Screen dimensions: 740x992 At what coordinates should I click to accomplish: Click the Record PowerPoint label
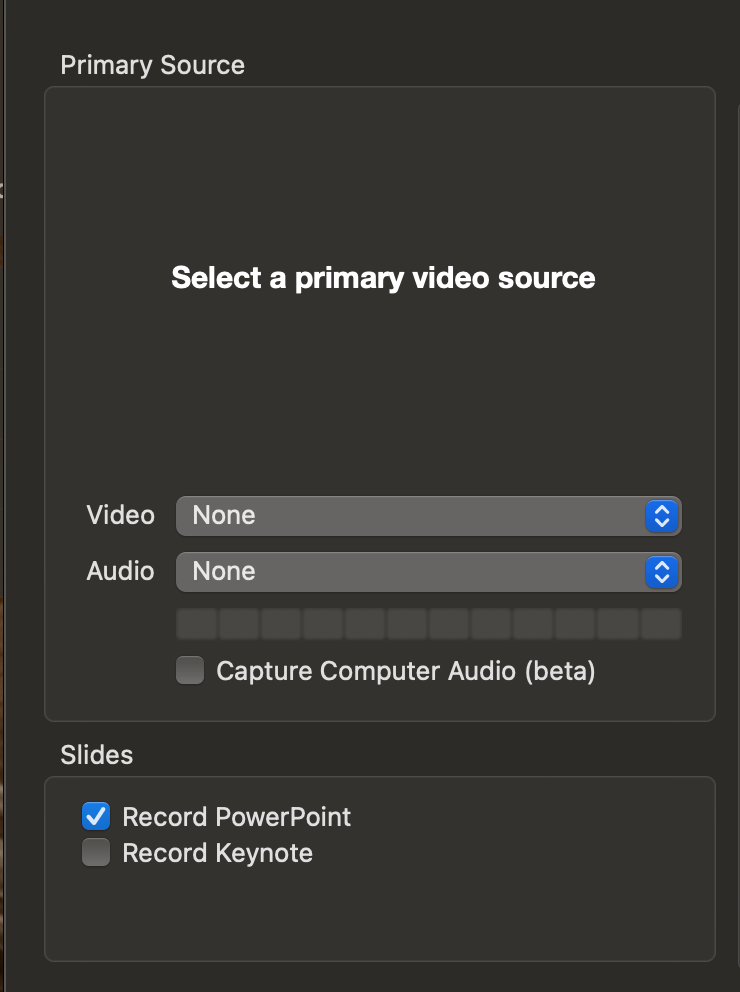(x=236, y=817)
